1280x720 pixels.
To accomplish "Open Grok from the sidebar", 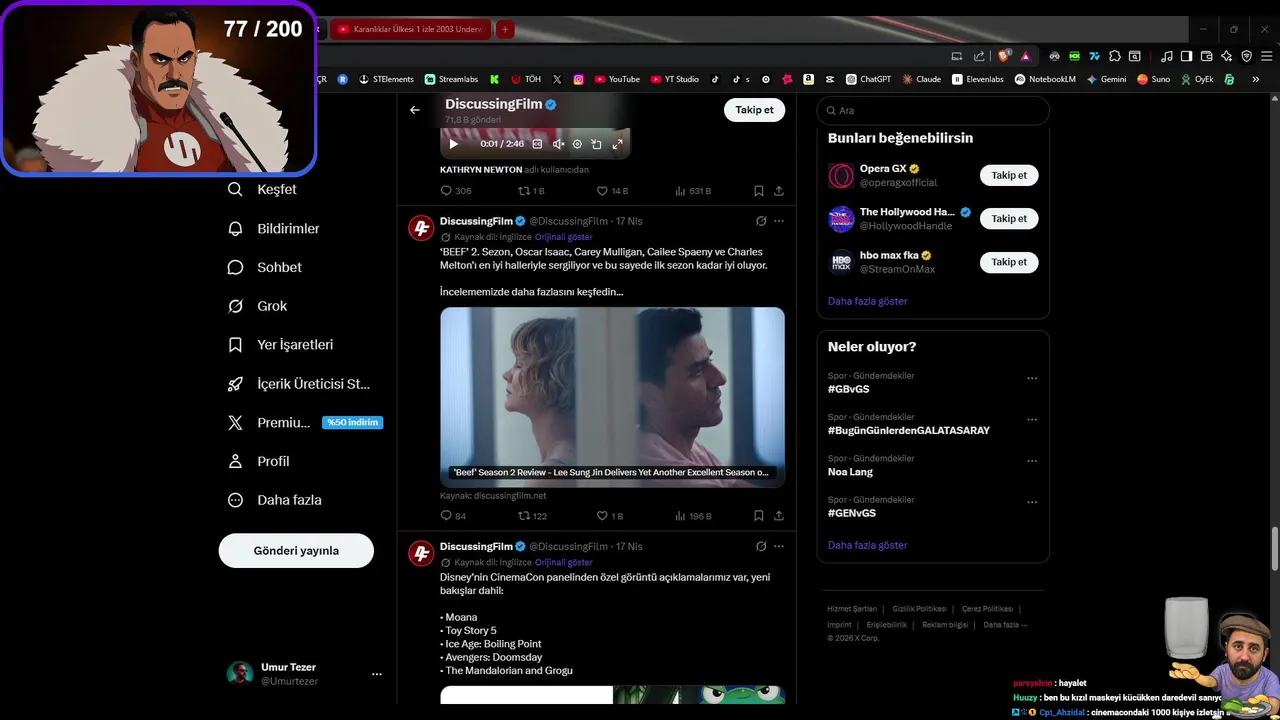I will click(258, 306).
